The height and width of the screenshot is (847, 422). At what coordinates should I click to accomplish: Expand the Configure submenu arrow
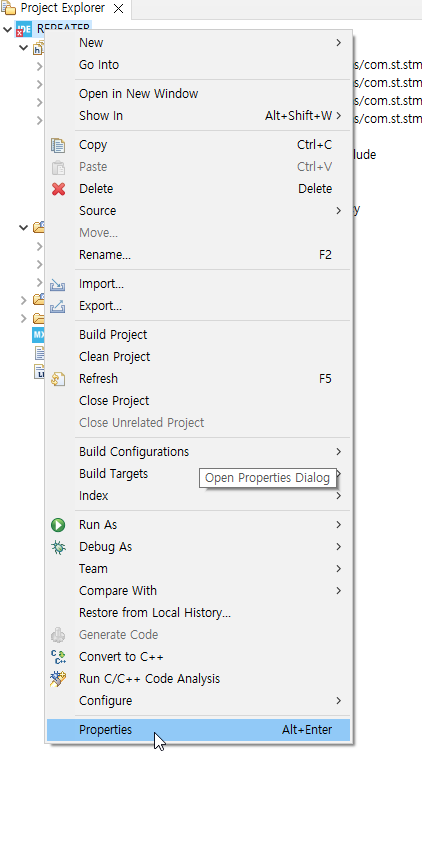click(339, 701)
